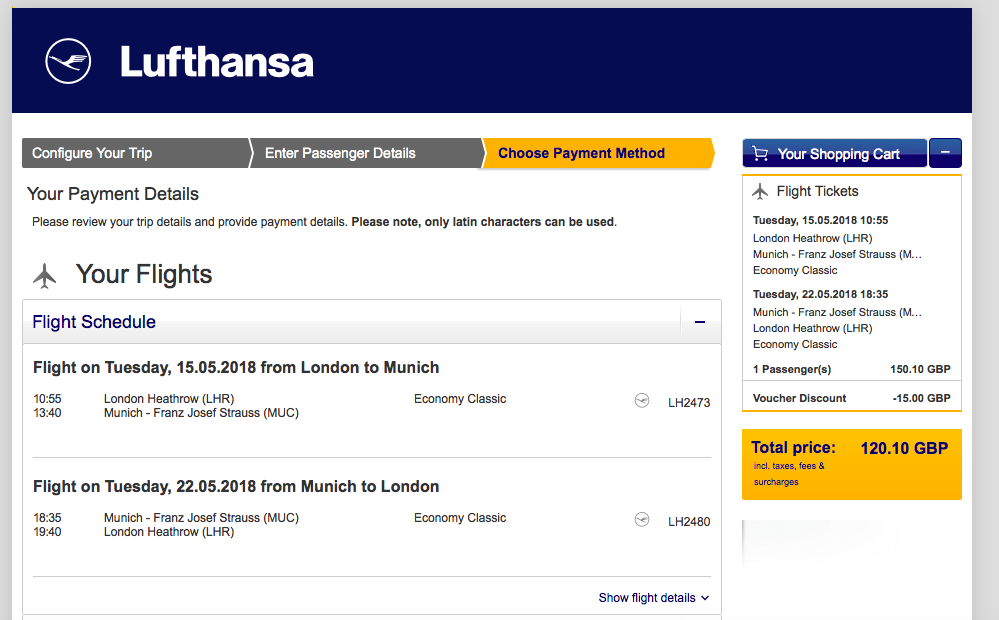Viewport: 999px width, 620px height.
Task: Collapse the Flight Schedule panel
Action: 700,322
